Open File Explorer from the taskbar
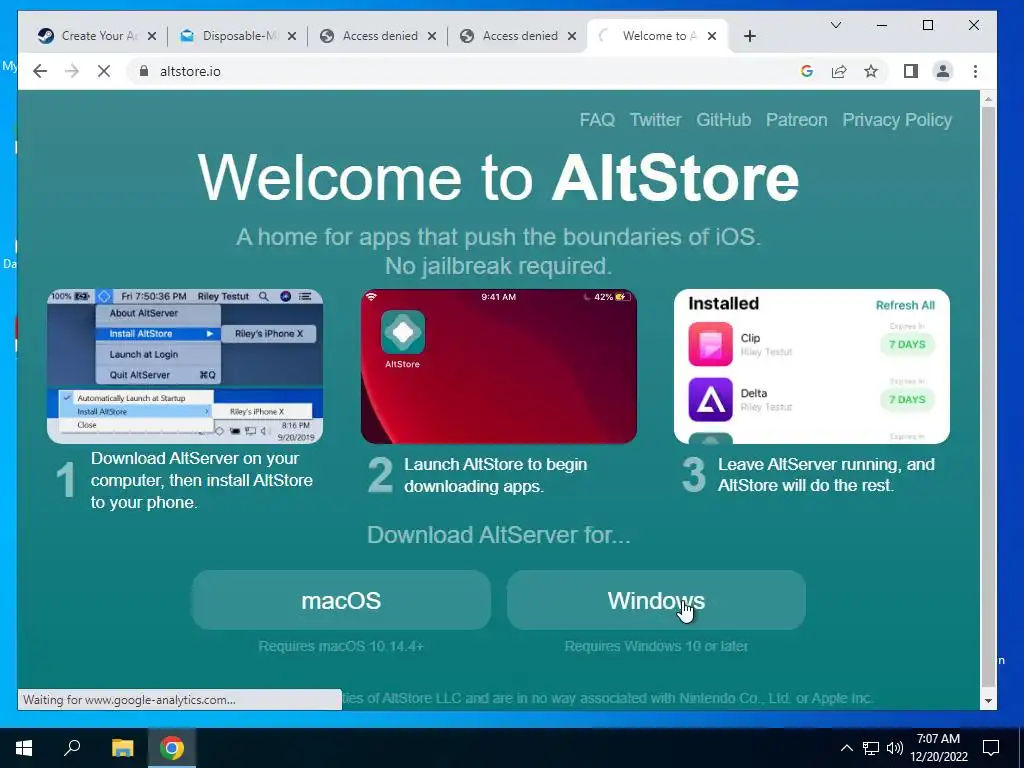Viewport: 1024px width, 768px height. click(122, 748)
